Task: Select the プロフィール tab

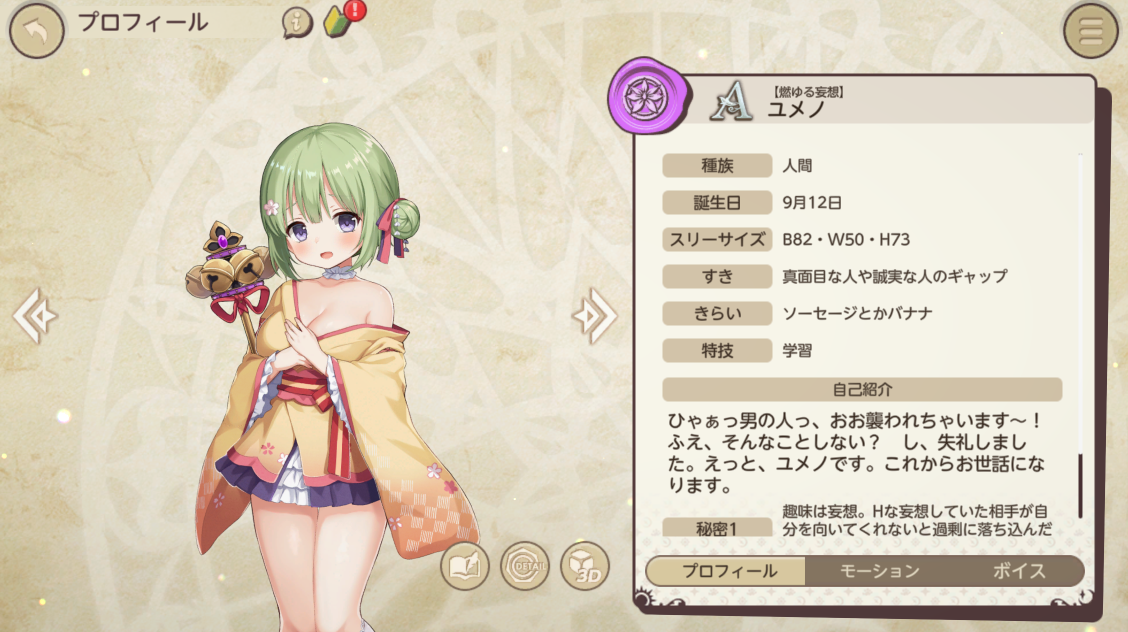Action: pyautogui.click(x=727, y=571)
